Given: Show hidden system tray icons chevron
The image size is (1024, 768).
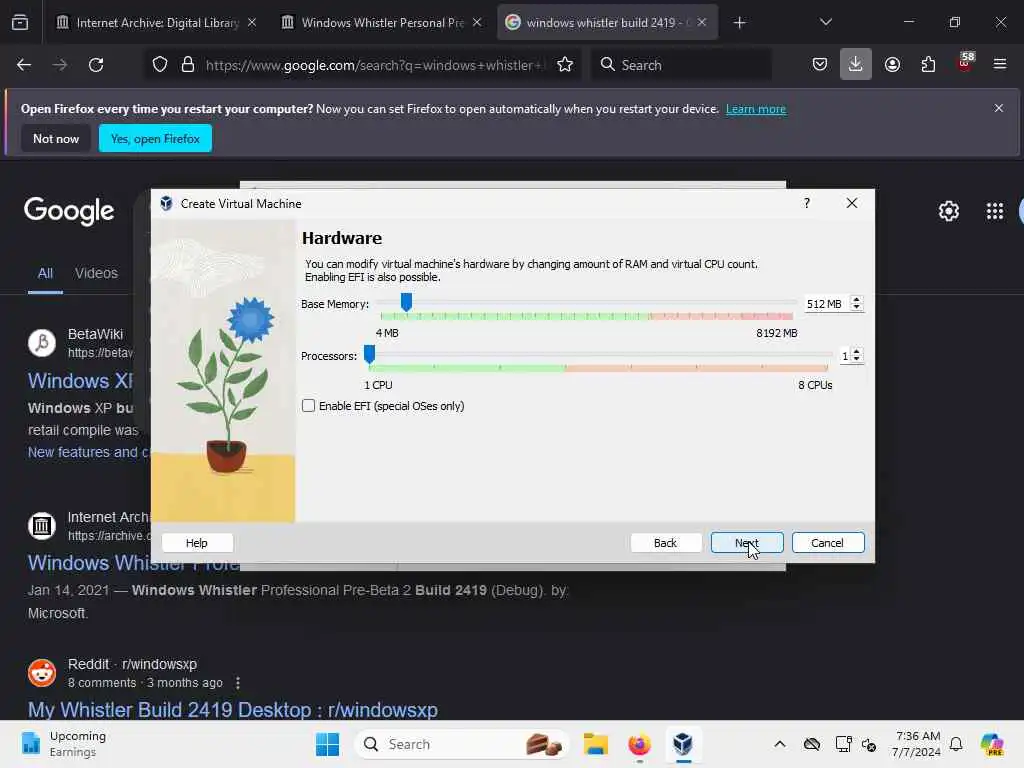Looking at the screenshot, I should pos(780,744).
